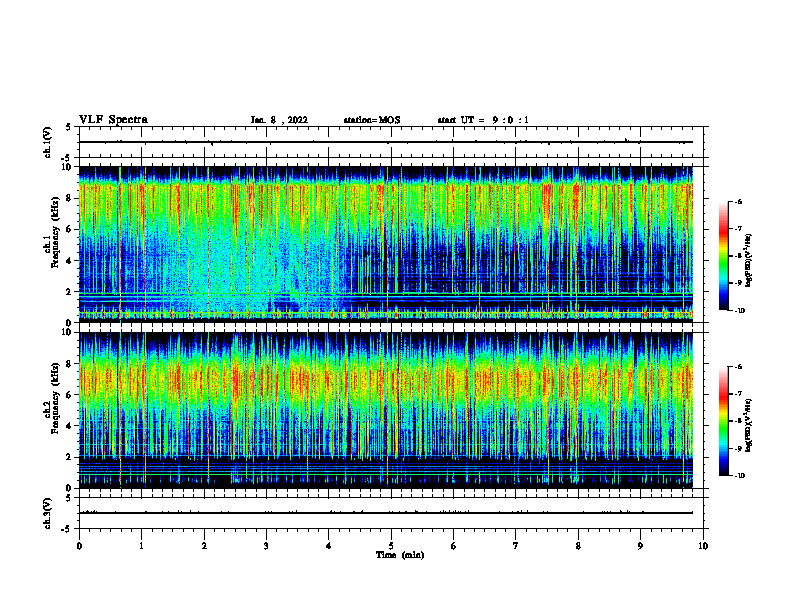
Task: Click time axis tick label "2"
Action: tap(204, 546)
